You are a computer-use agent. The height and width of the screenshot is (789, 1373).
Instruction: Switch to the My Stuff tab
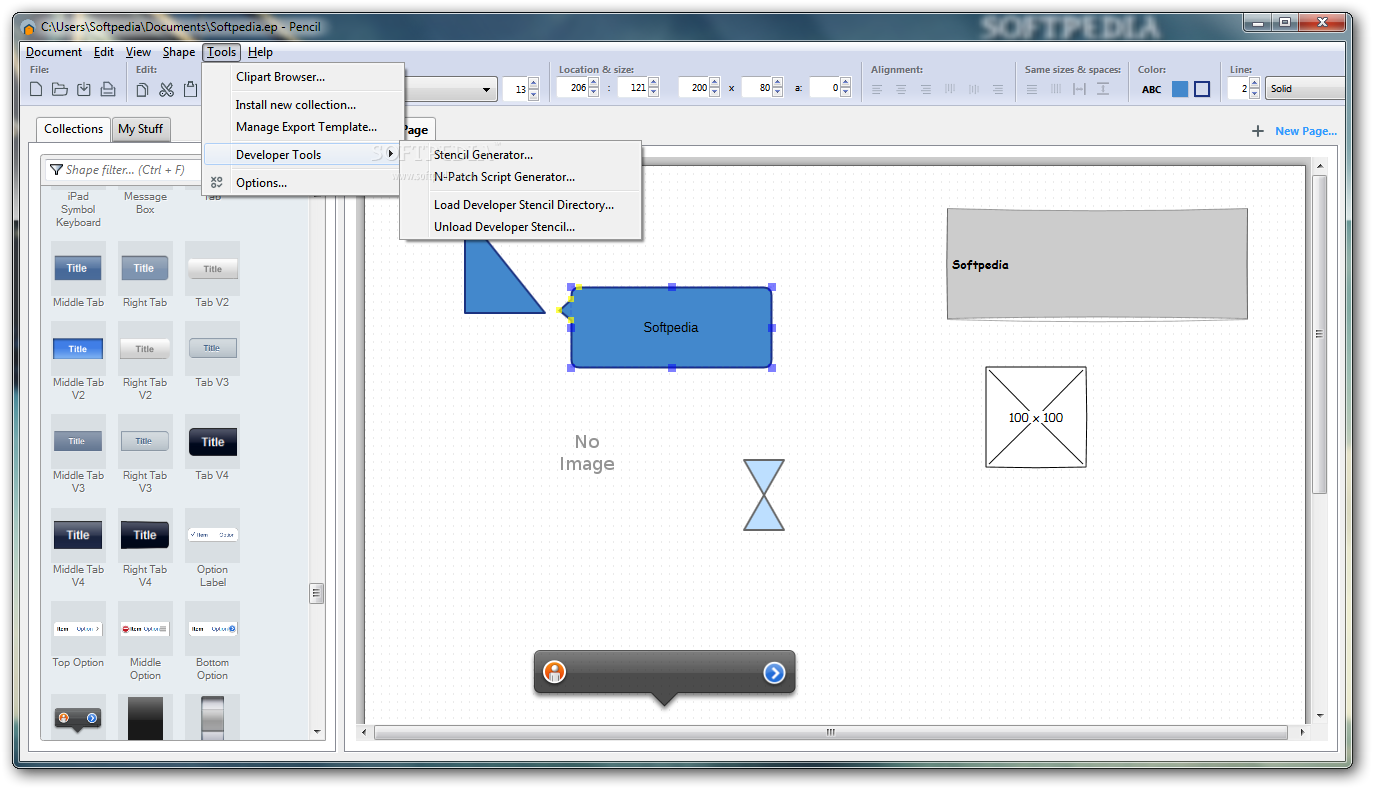tap(140, 129)
